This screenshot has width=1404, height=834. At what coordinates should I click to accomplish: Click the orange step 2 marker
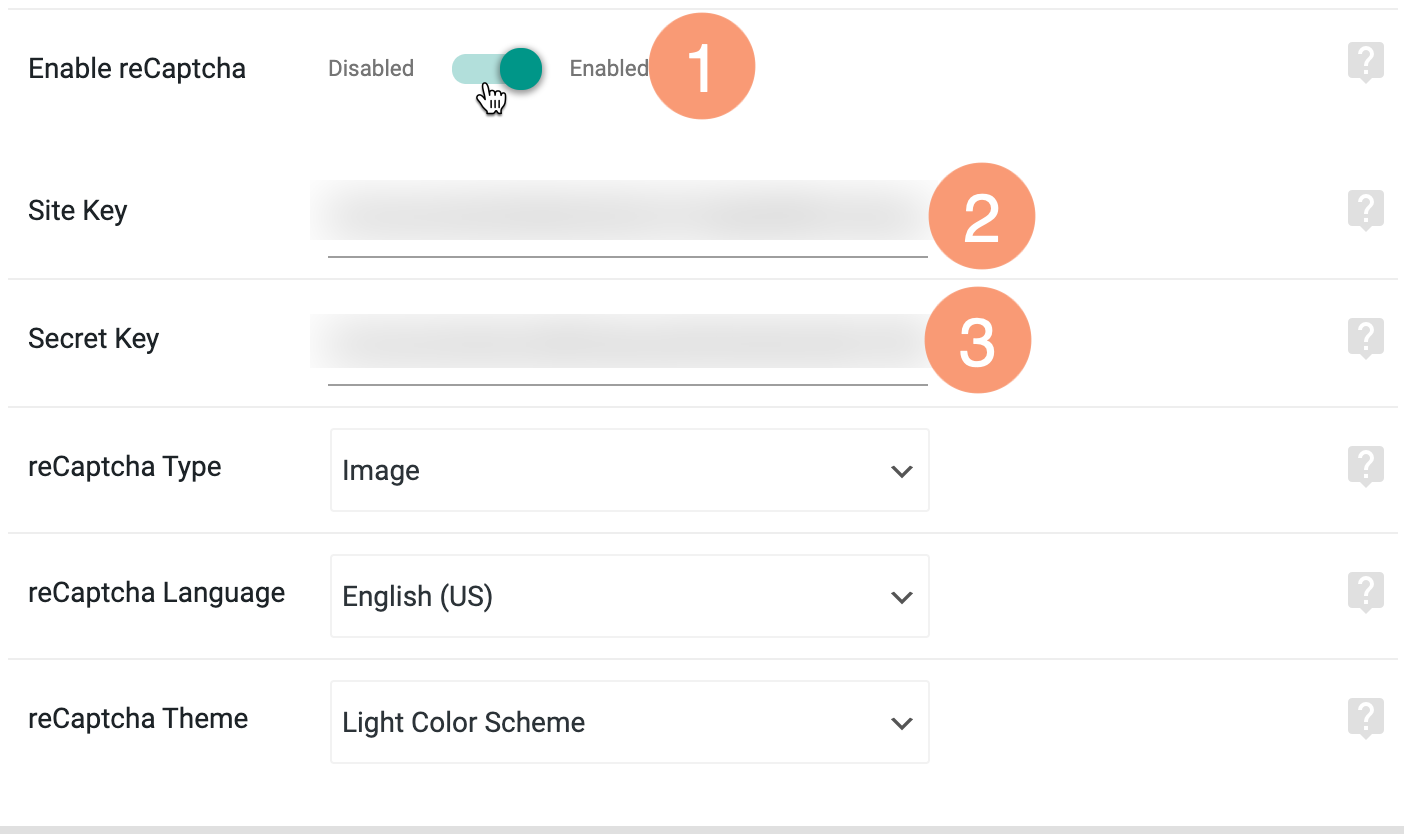coord(981,216)
